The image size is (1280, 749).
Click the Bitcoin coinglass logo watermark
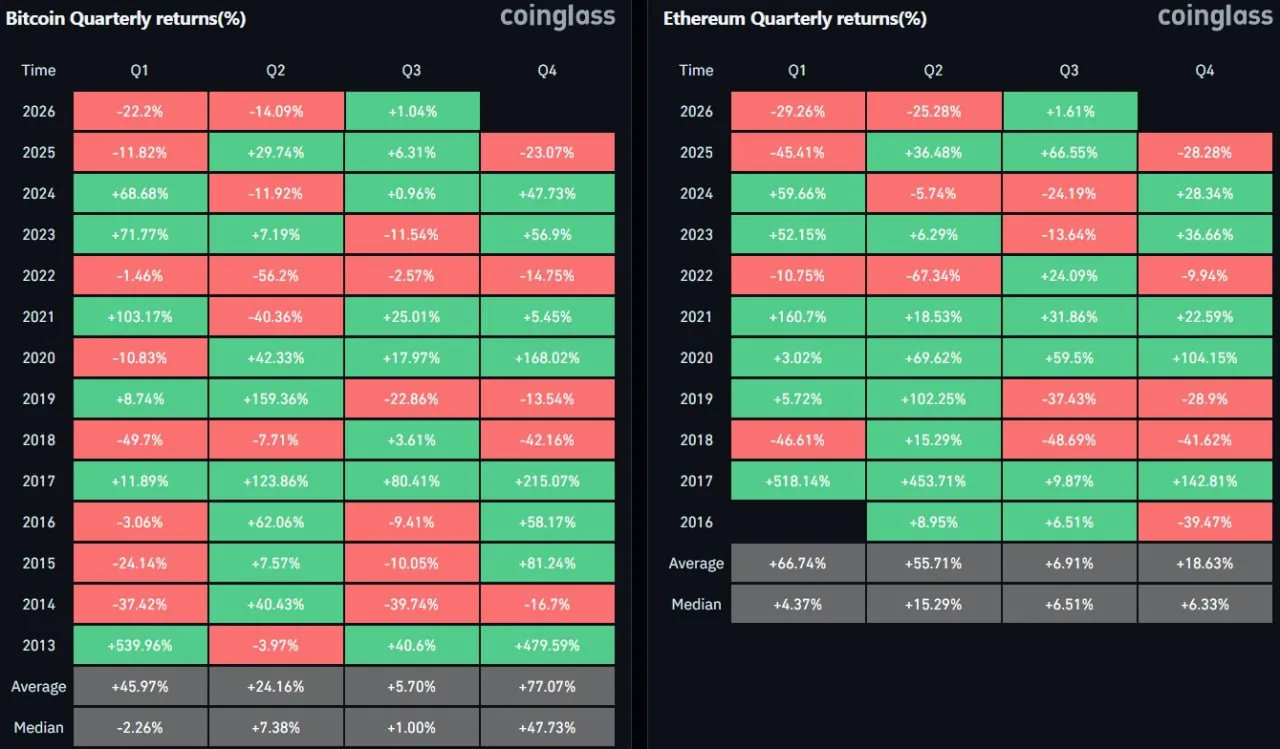(557, 17)
